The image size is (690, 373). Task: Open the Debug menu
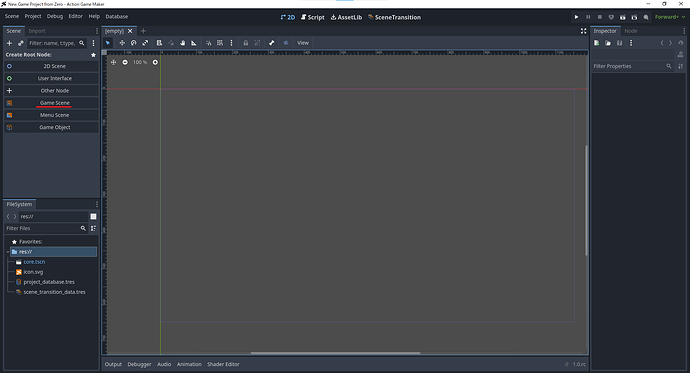coord(55,16)
